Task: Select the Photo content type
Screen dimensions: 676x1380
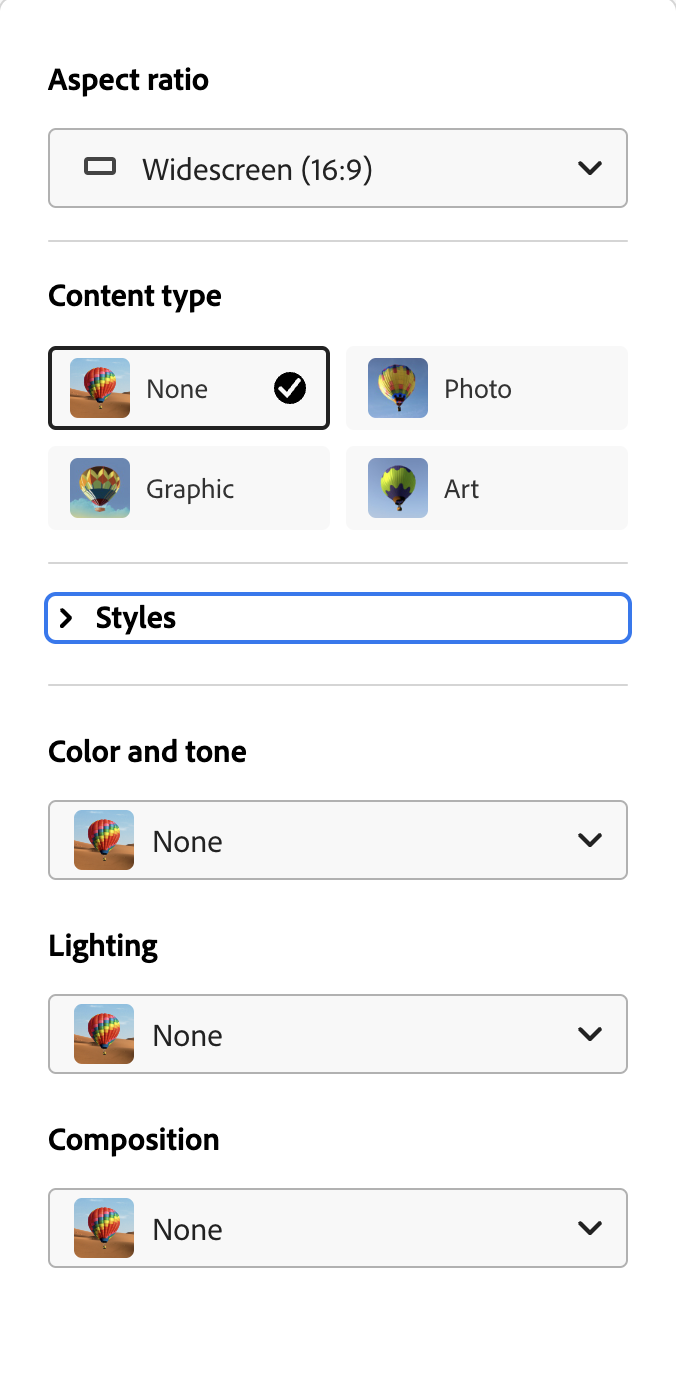Action: click(x=487, y=388)
